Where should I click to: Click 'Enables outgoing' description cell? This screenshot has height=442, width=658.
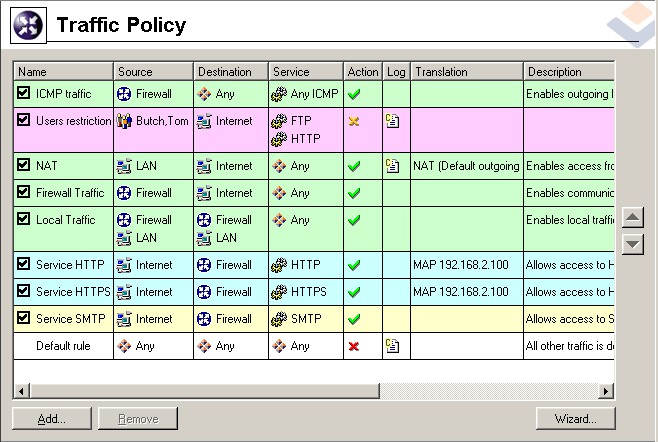tap(569, 94)
